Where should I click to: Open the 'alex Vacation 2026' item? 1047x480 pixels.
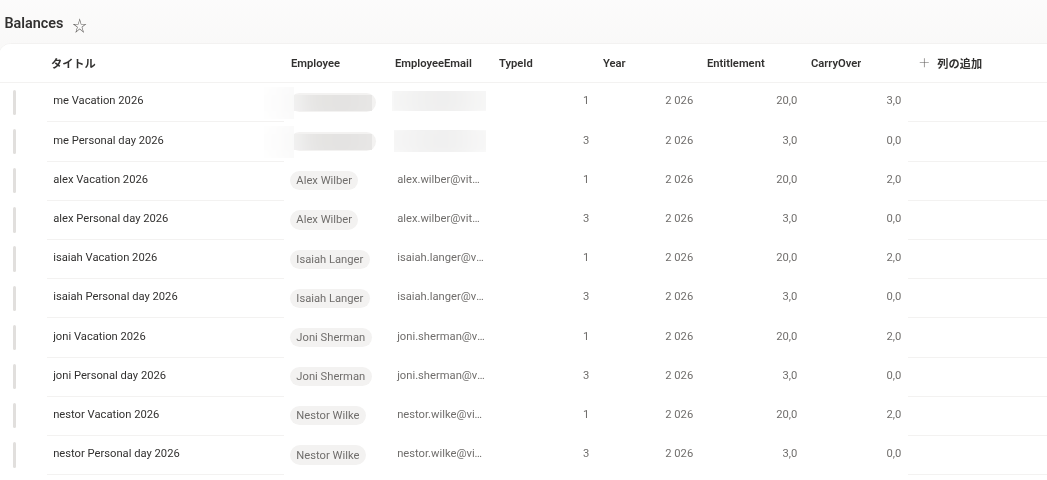tap(100, 179)
